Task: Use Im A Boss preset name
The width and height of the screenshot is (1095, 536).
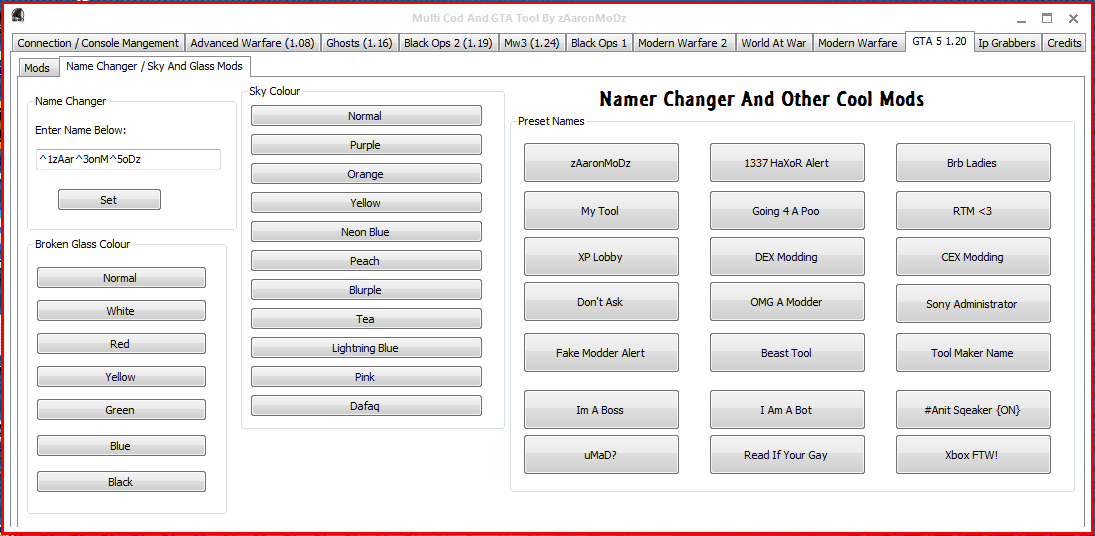Action: coord(601,410)
